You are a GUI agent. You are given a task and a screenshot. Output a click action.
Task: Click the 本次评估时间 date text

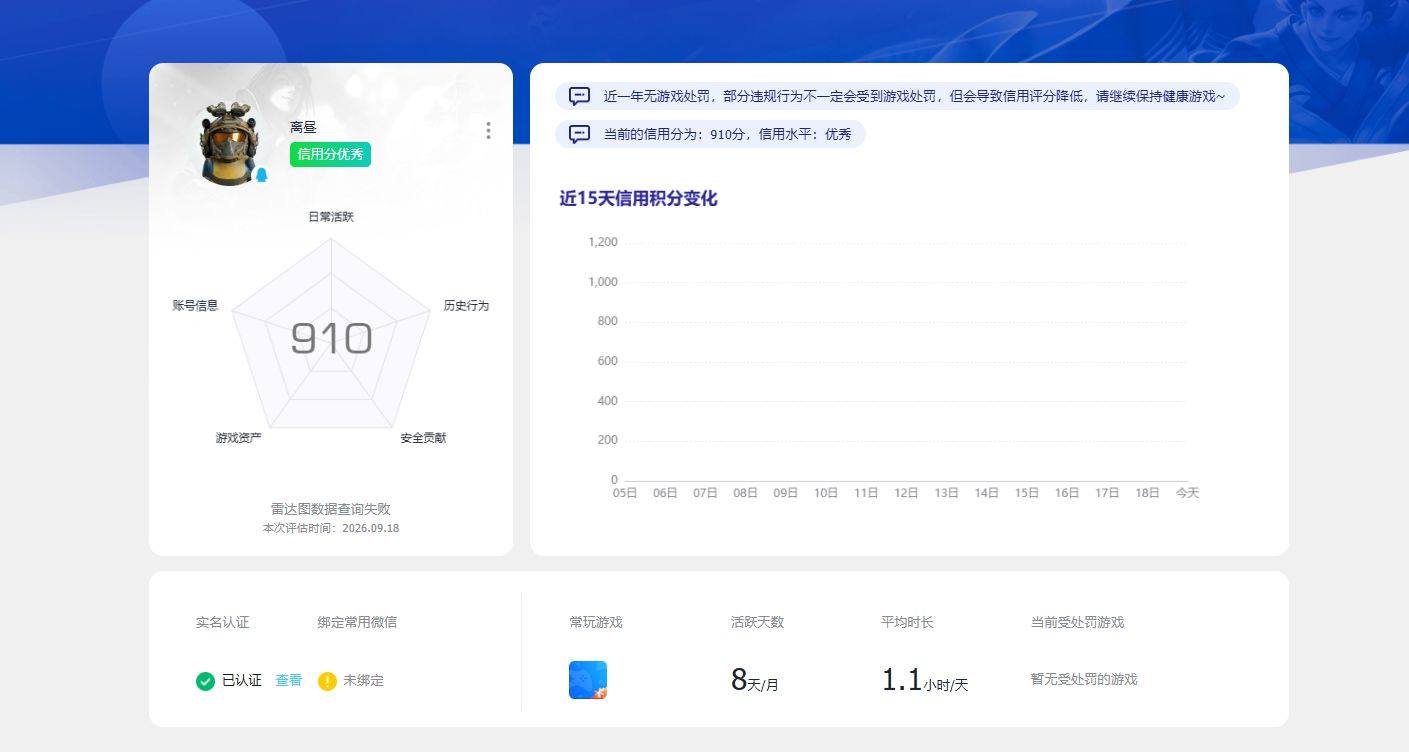pos(331,528)
